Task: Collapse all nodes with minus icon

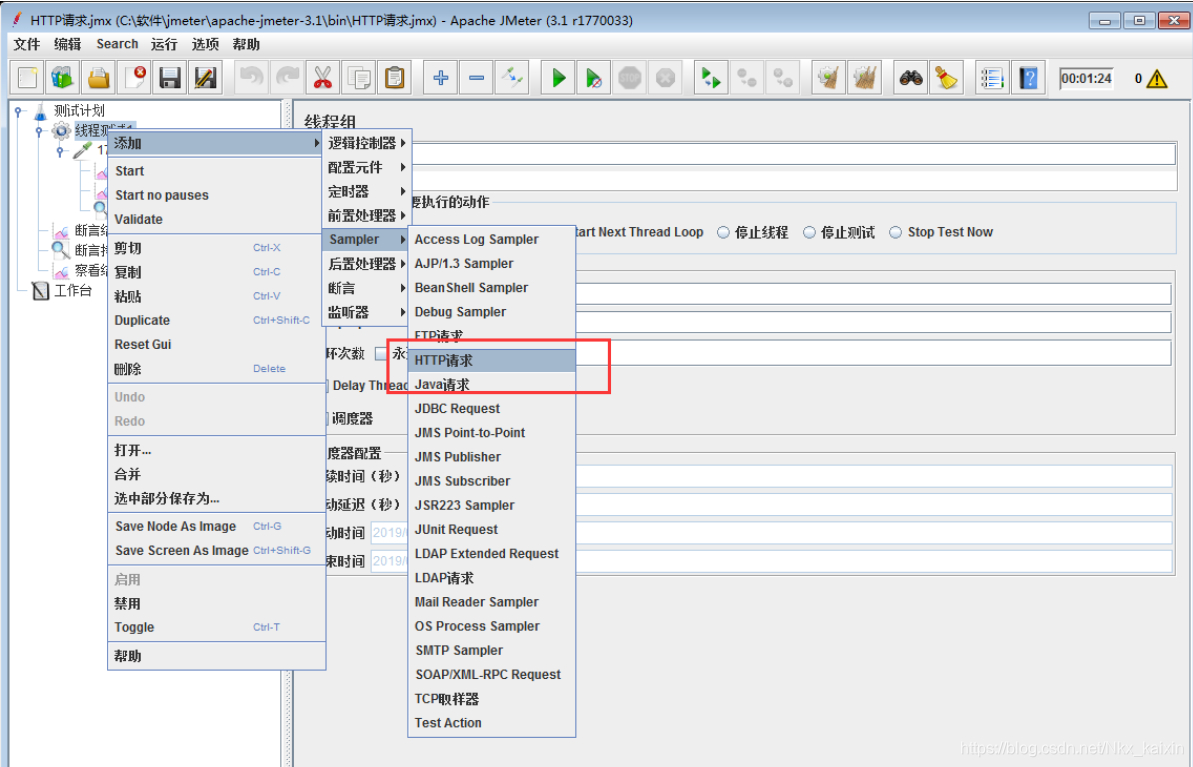Action: (x=476, y=78)
